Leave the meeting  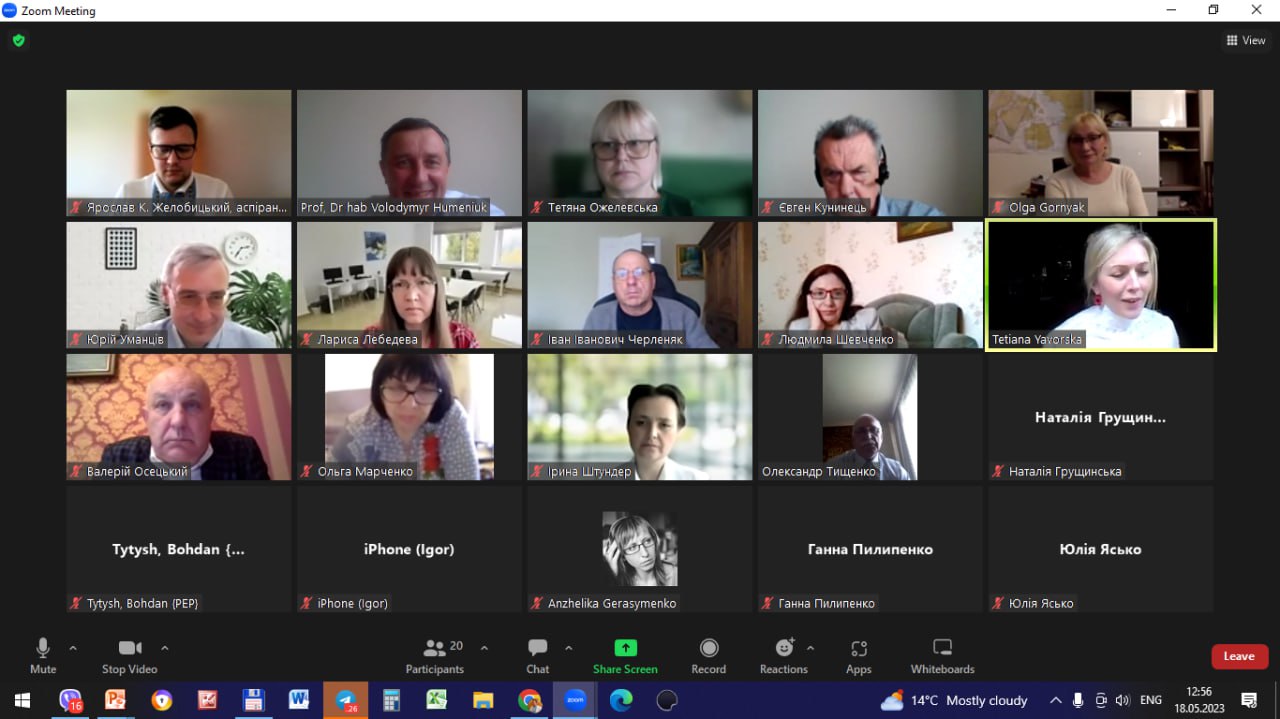pyautogui.click(x=1239, y=656)
